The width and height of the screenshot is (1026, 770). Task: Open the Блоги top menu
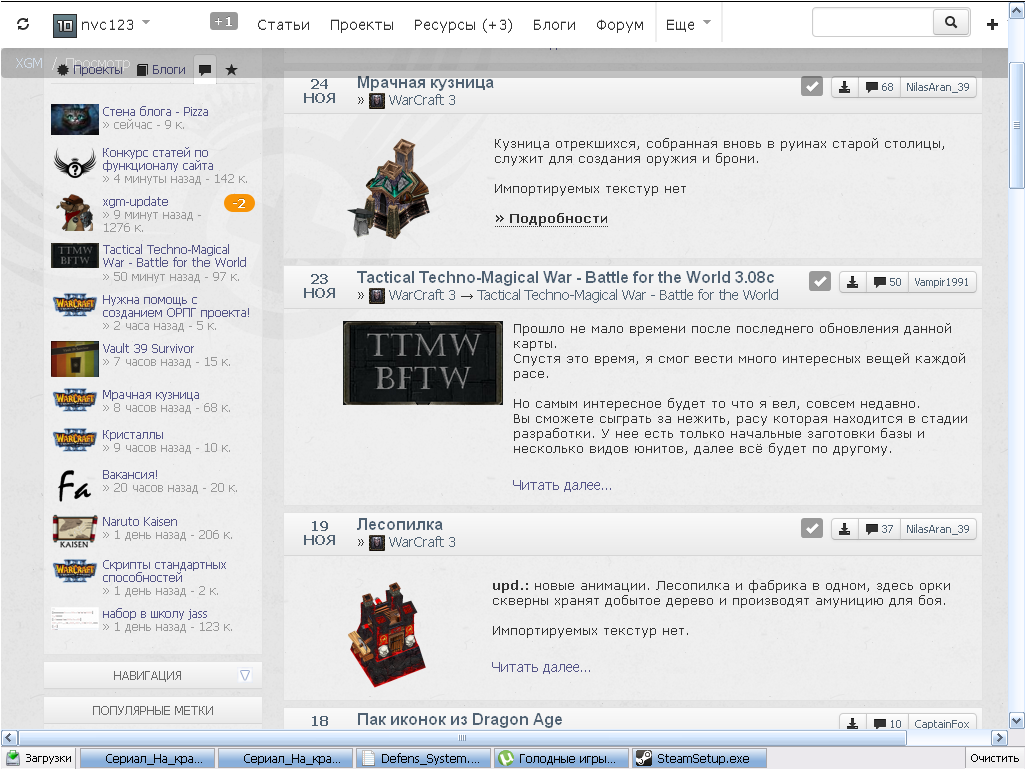[554, 25]
